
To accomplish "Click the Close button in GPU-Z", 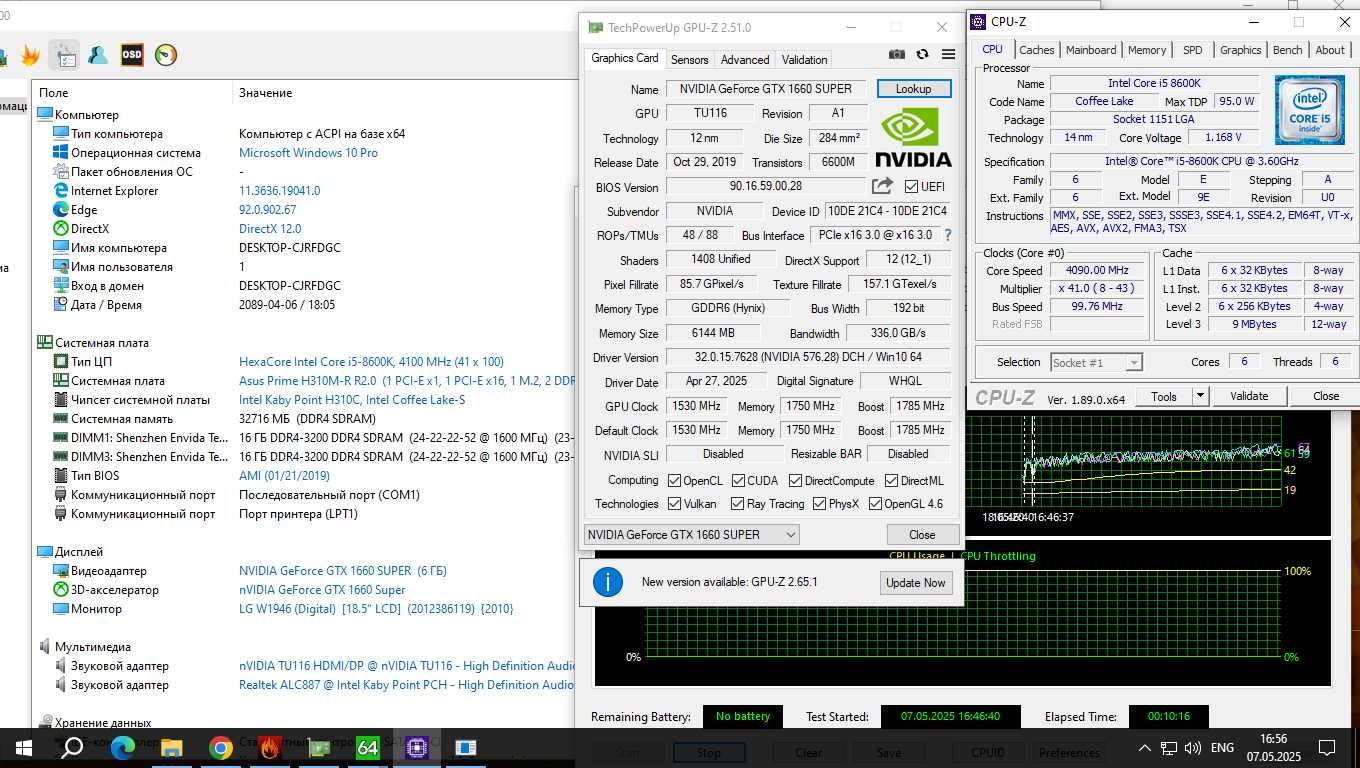I will (x=922, y=535).
